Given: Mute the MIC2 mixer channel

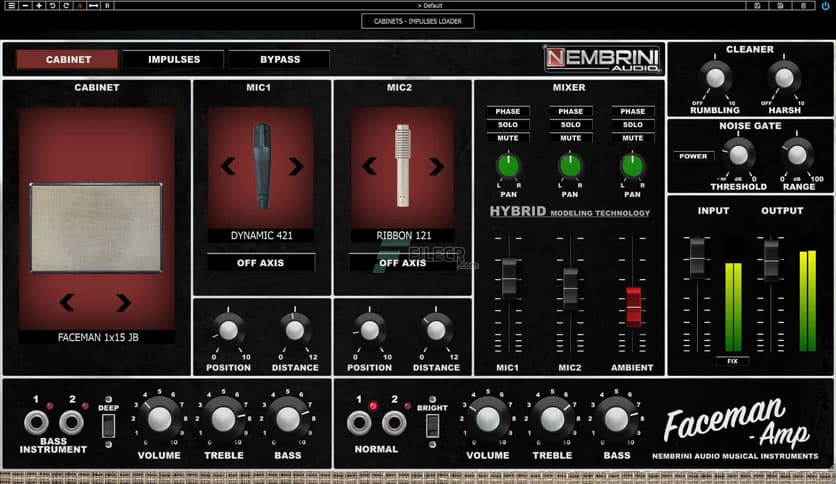Looking at the screenshot, I should (x=570, y=138).
